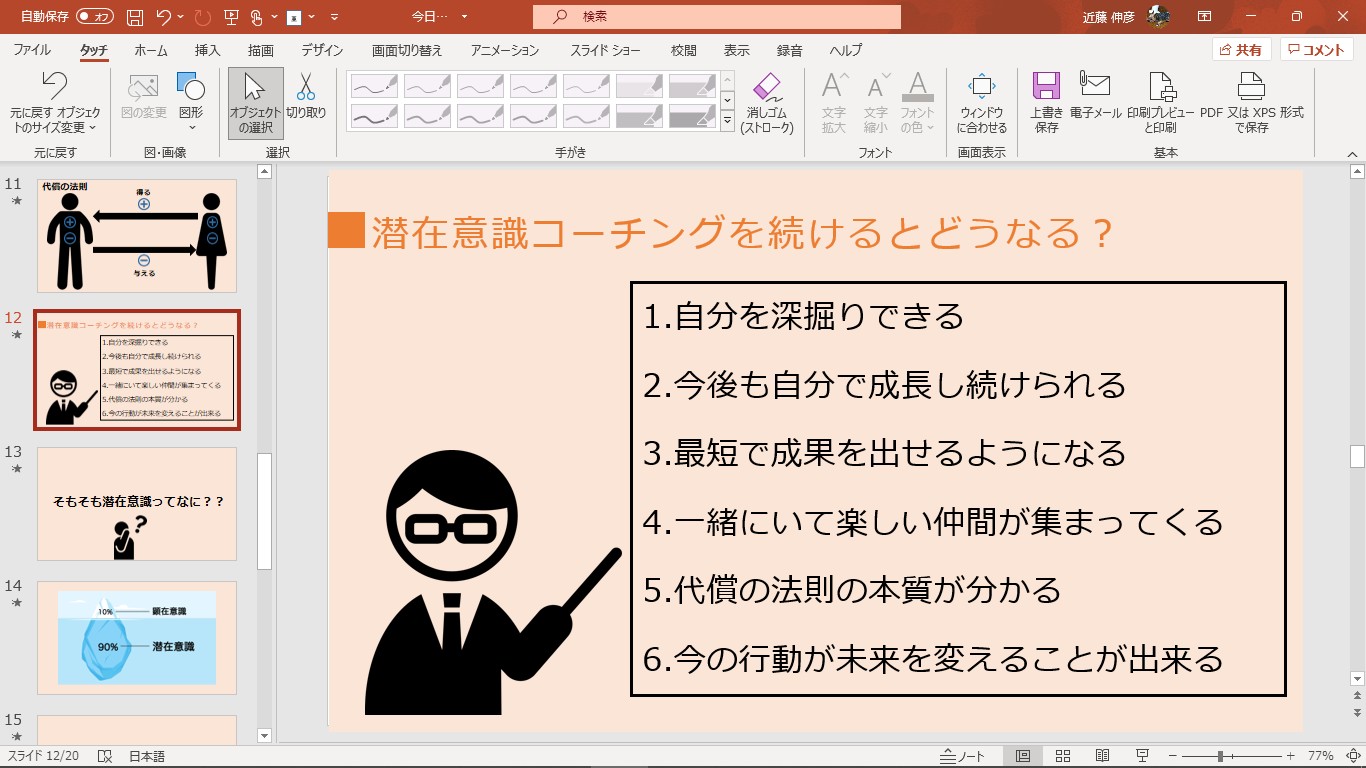The image size is (1366, 768).
Task: Select slide 13 thumbnail そもそも潜在意識ってなに
Action: click(137, 504)
